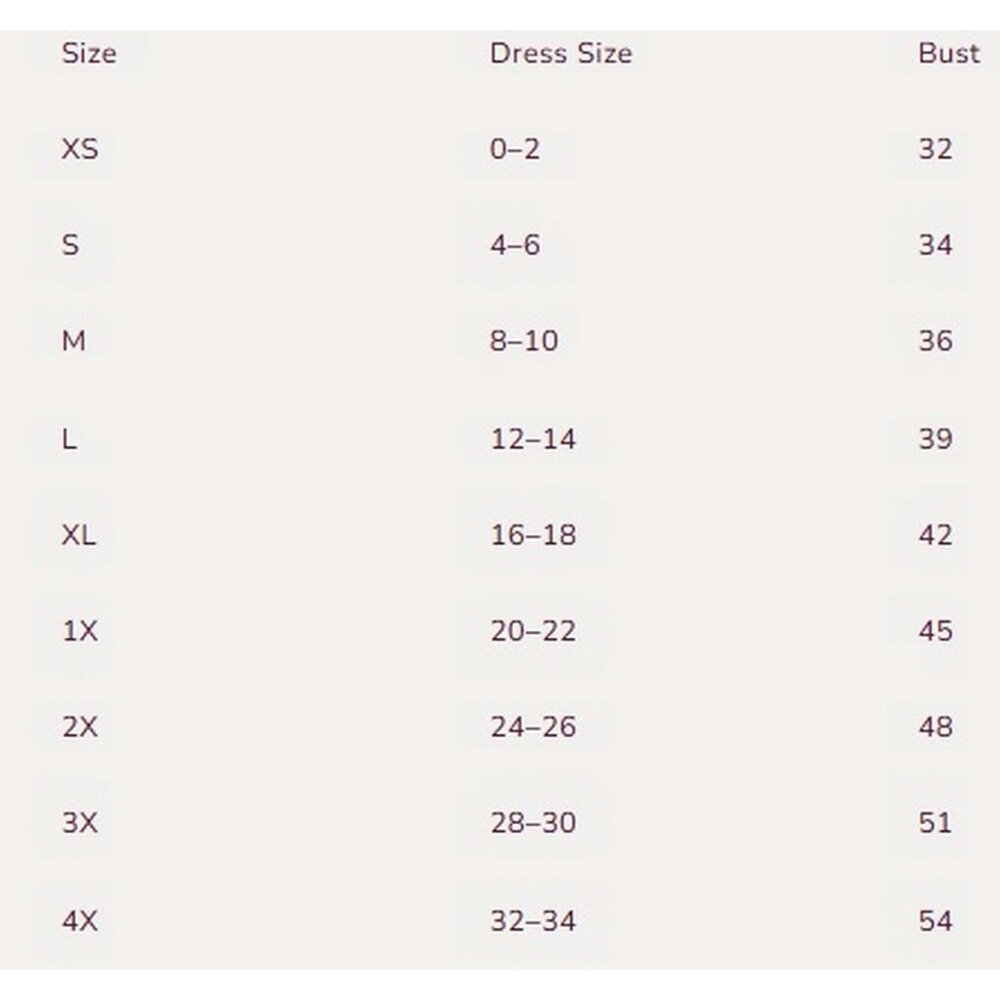Select the 3X size row label

coord(80,823)
